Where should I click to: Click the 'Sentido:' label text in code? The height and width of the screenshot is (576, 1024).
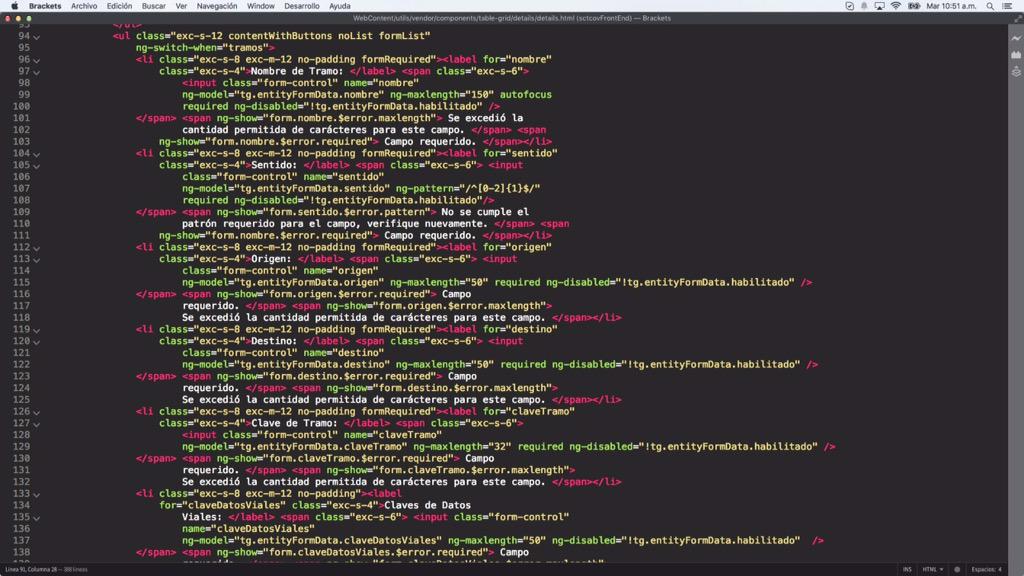click(274, 165)
